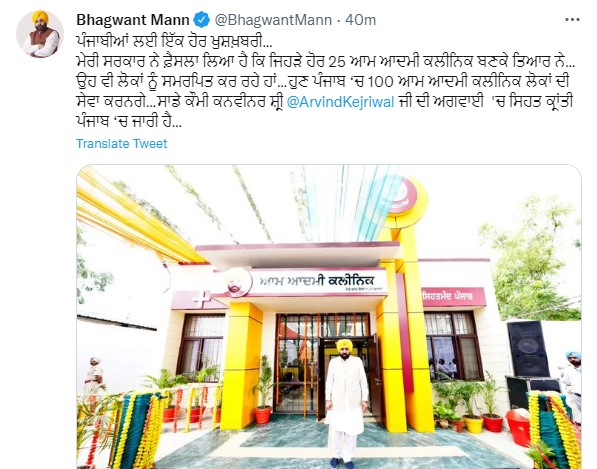The height and width of the screenshot is (469, 597).
Task: Click the 'ਆਮ ਆਦਮੀ ਕਲੀਨਿਕ' signboard in the photo
Action: click(317, 281)
